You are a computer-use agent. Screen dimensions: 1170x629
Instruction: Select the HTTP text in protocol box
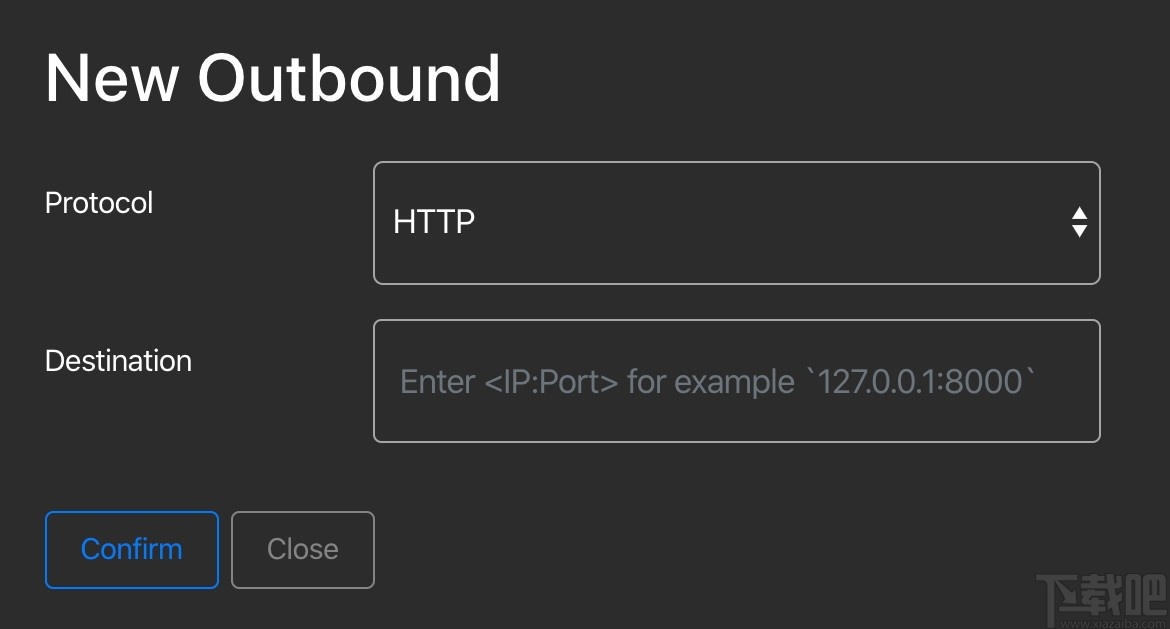coord(433,222)
